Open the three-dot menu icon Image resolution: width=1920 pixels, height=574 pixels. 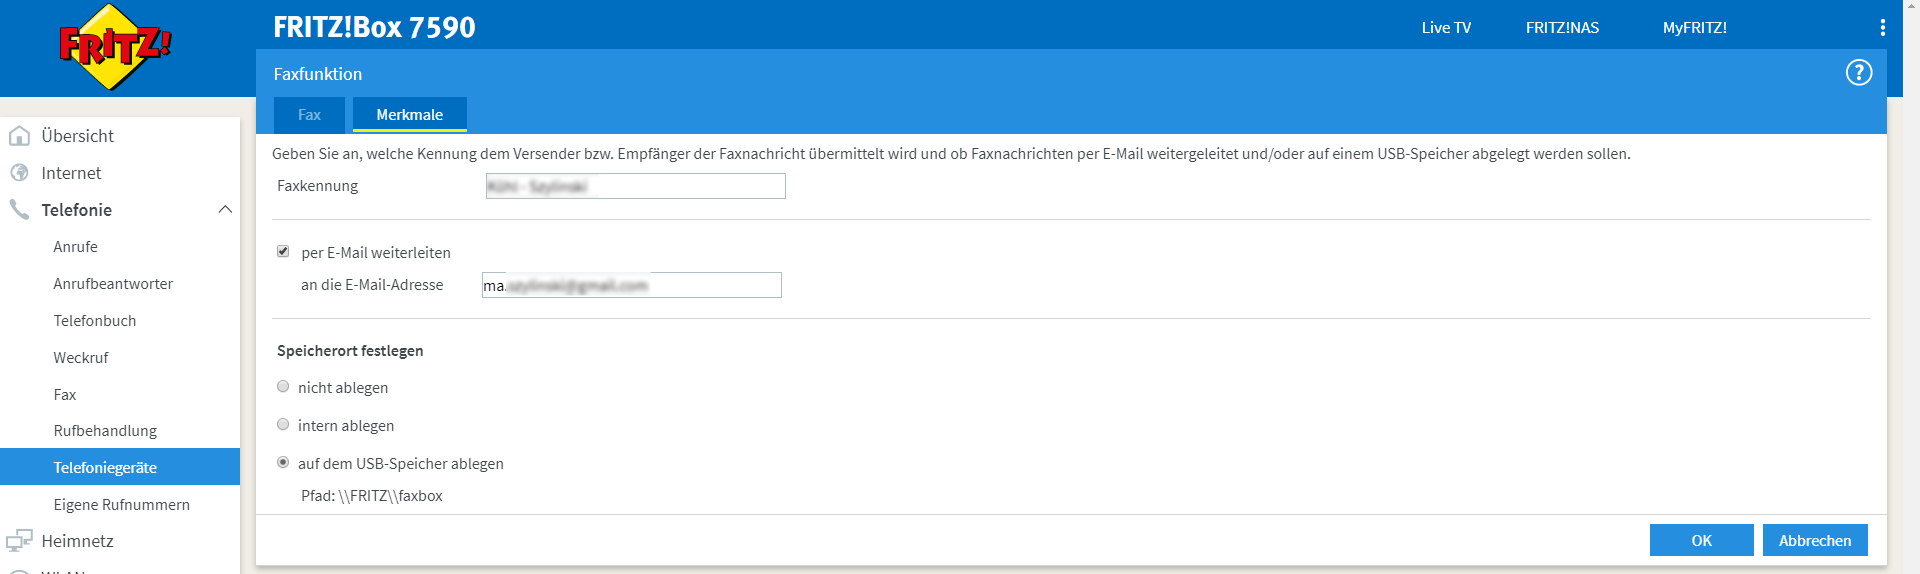[1883, 28]
